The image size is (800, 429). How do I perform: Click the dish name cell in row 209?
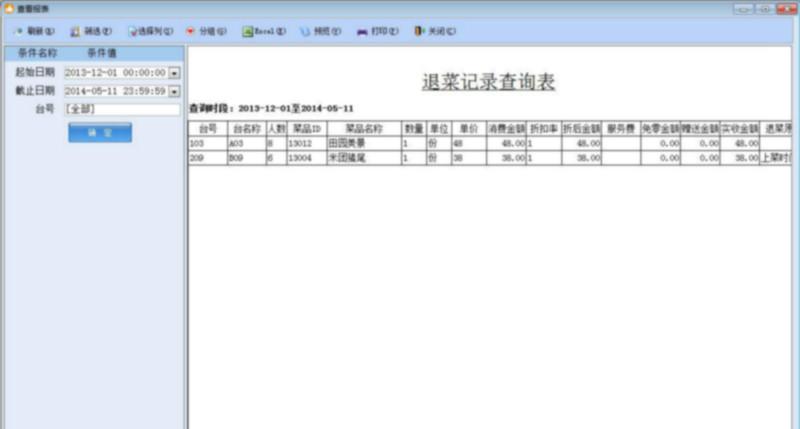pyautogui.click(x=364, y=158)
